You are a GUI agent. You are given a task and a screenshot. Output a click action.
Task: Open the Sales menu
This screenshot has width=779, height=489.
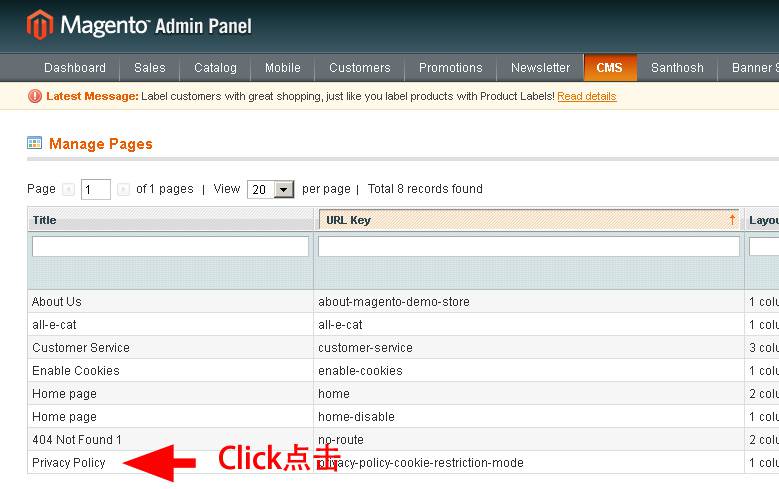(150, 68)
